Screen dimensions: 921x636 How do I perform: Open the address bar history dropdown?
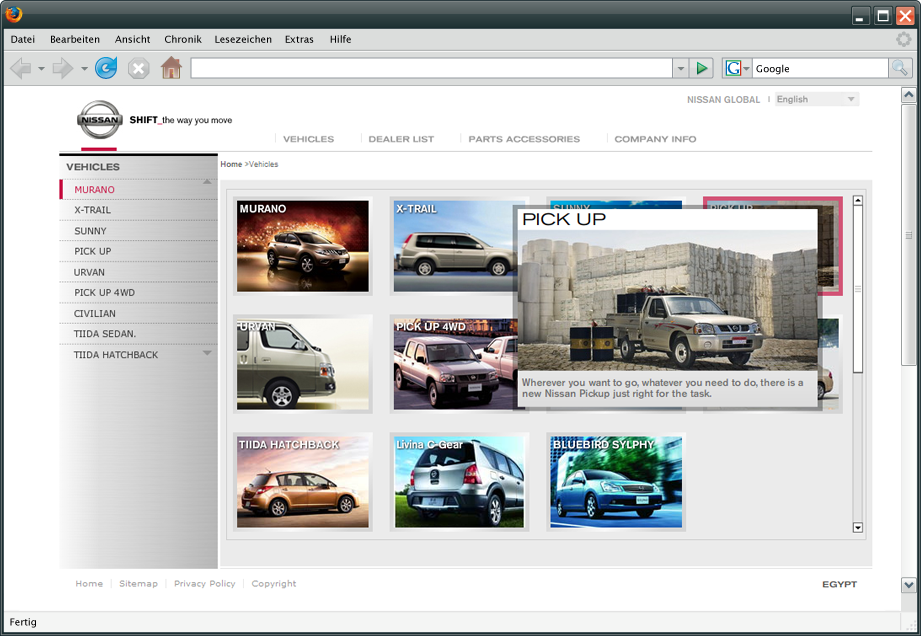pyautogui.click(x=680, y=68)
